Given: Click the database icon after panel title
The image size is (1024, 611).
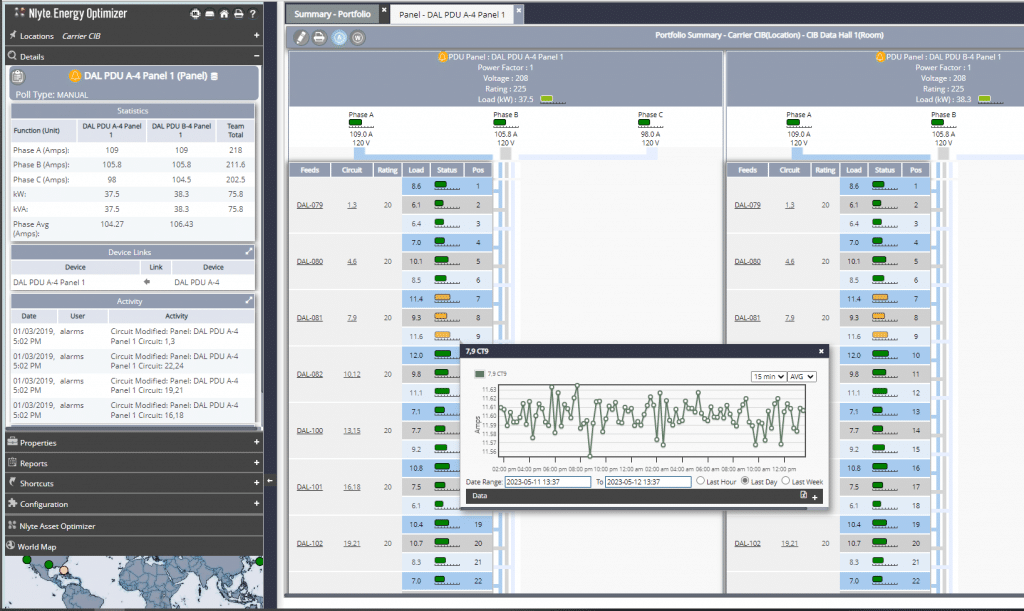Looking at the screenshot, I should [x=214, y=76].
